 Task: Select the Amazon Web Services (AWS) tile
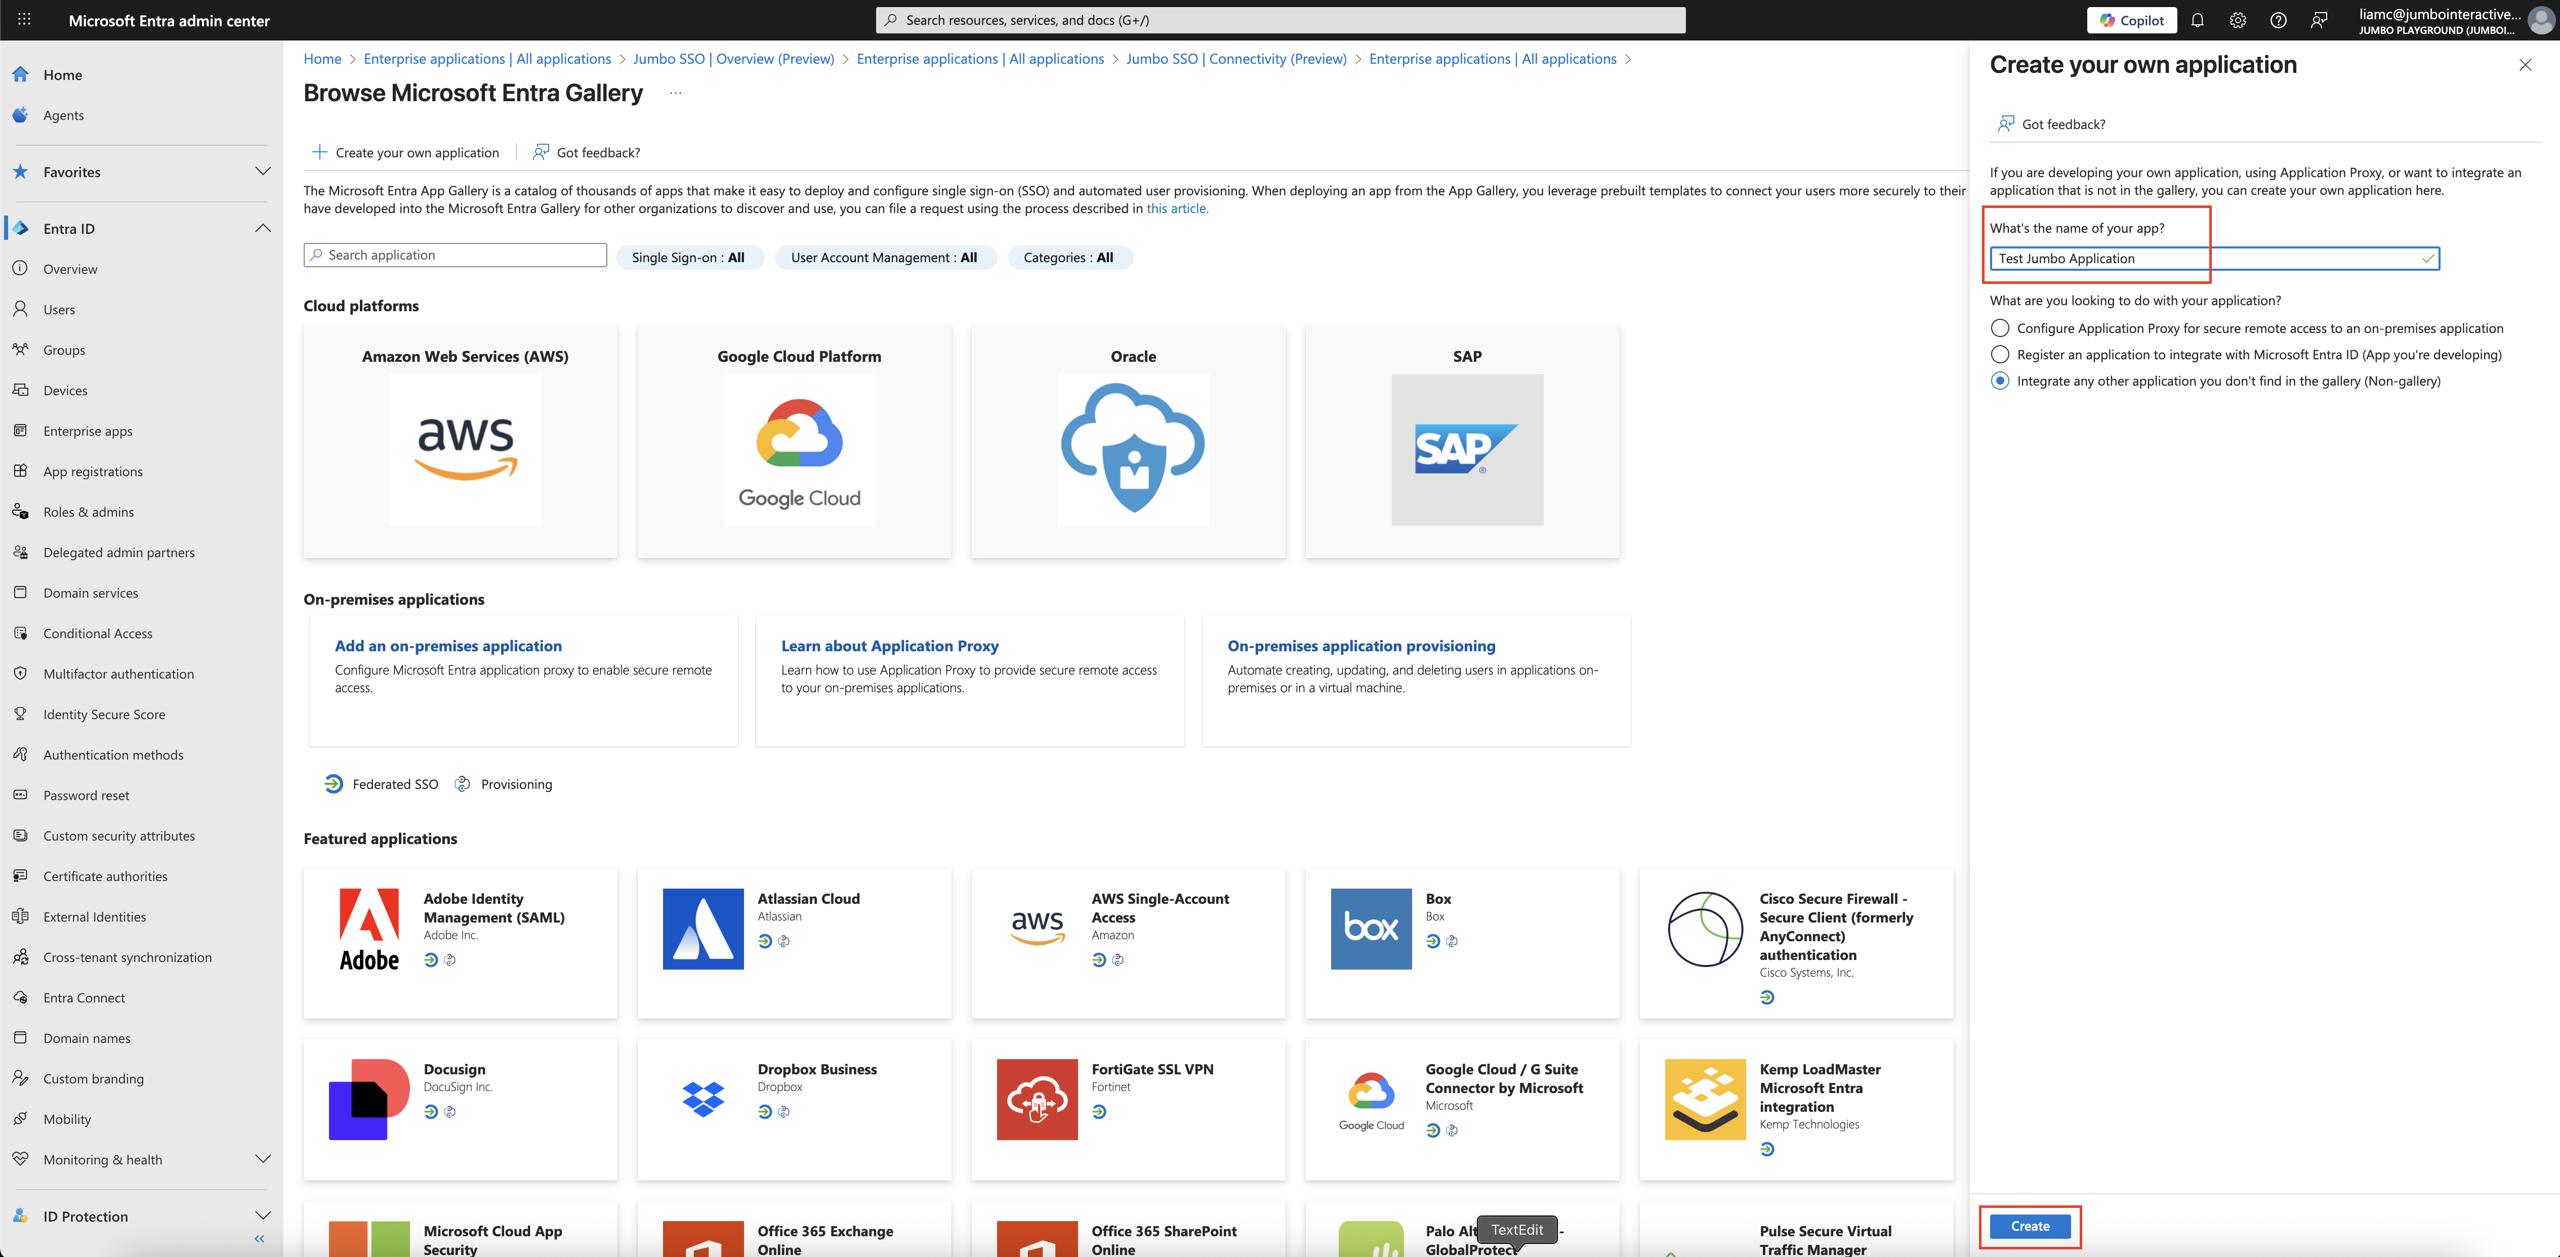coord(461,441)
